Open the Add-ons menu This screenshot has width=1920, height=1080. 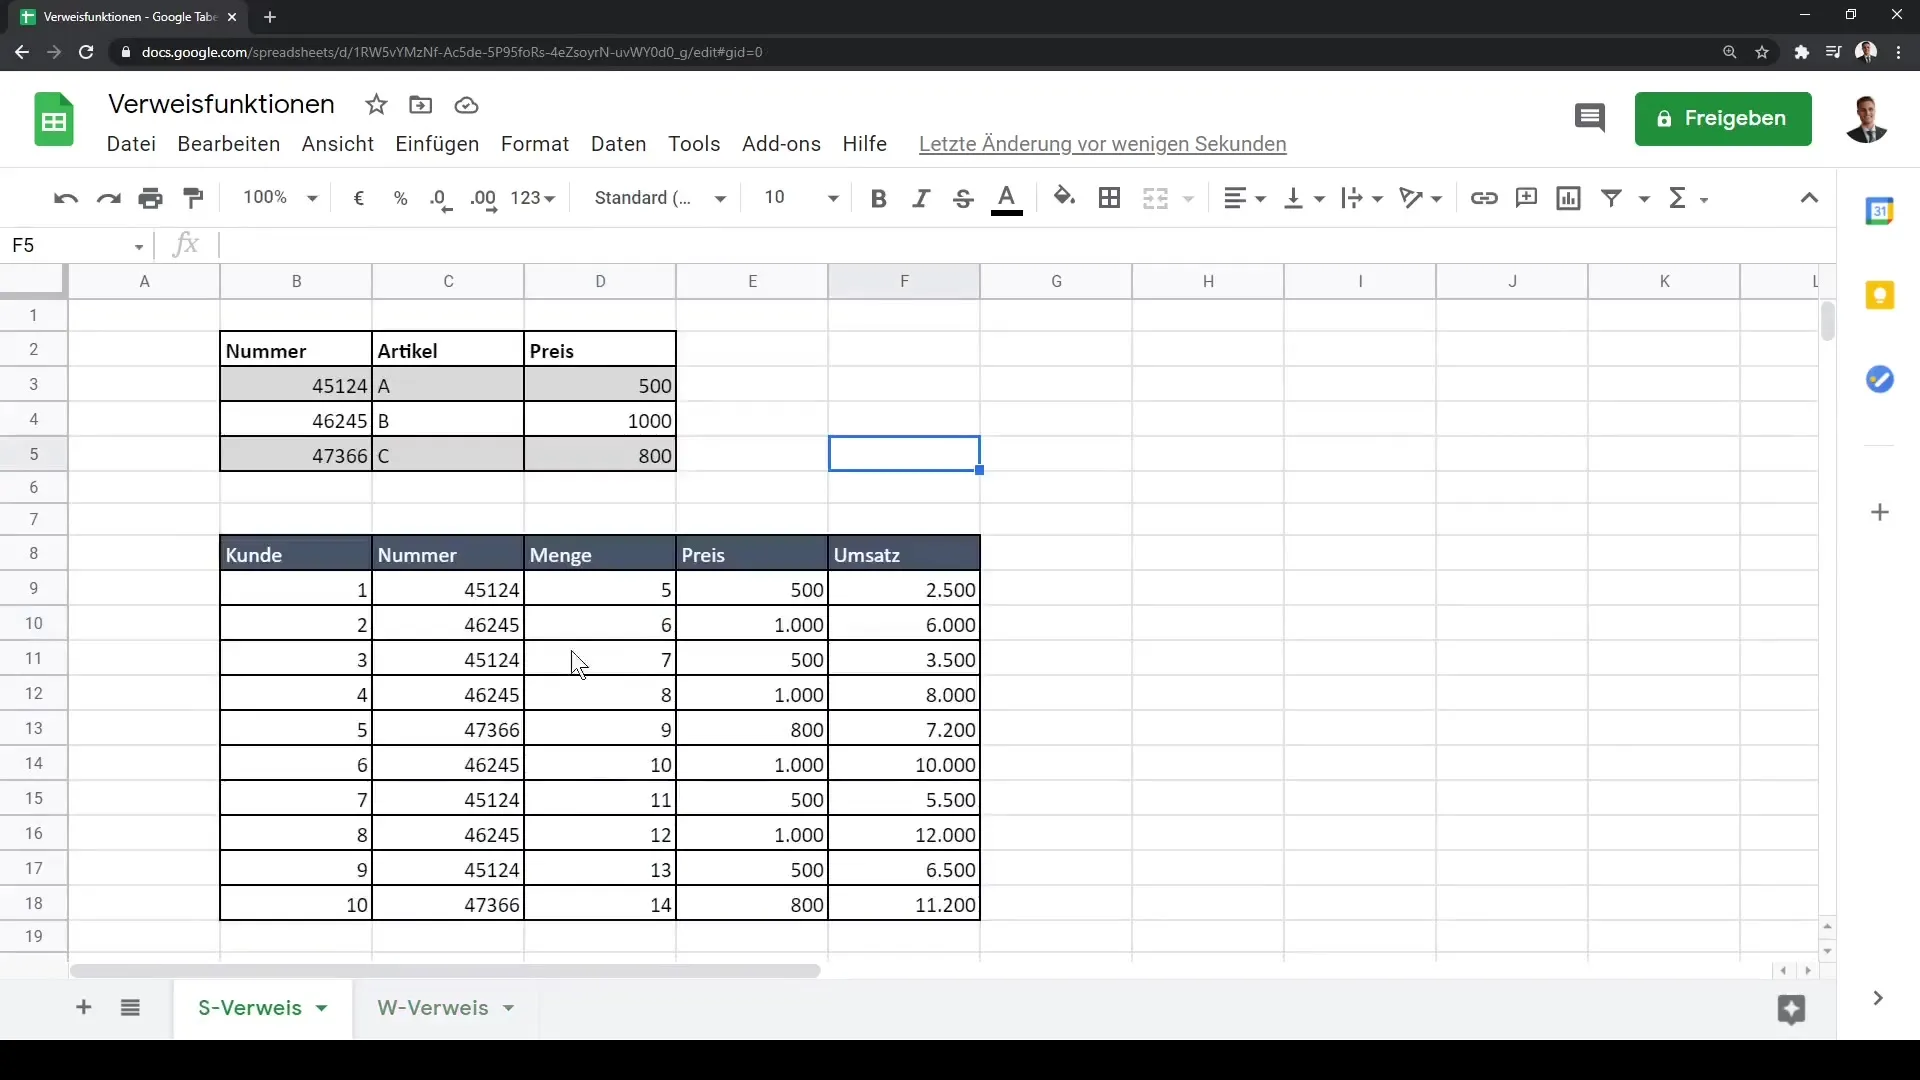781,144
